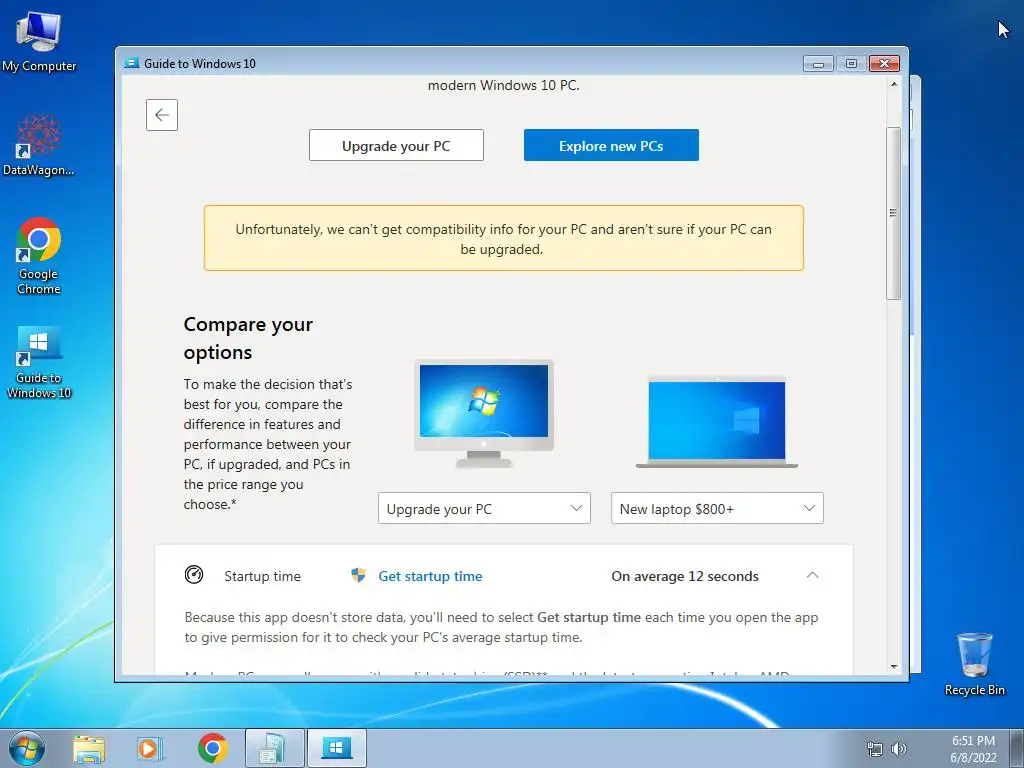Maximize the Guide to Windows 10 window

coord(851,63)
